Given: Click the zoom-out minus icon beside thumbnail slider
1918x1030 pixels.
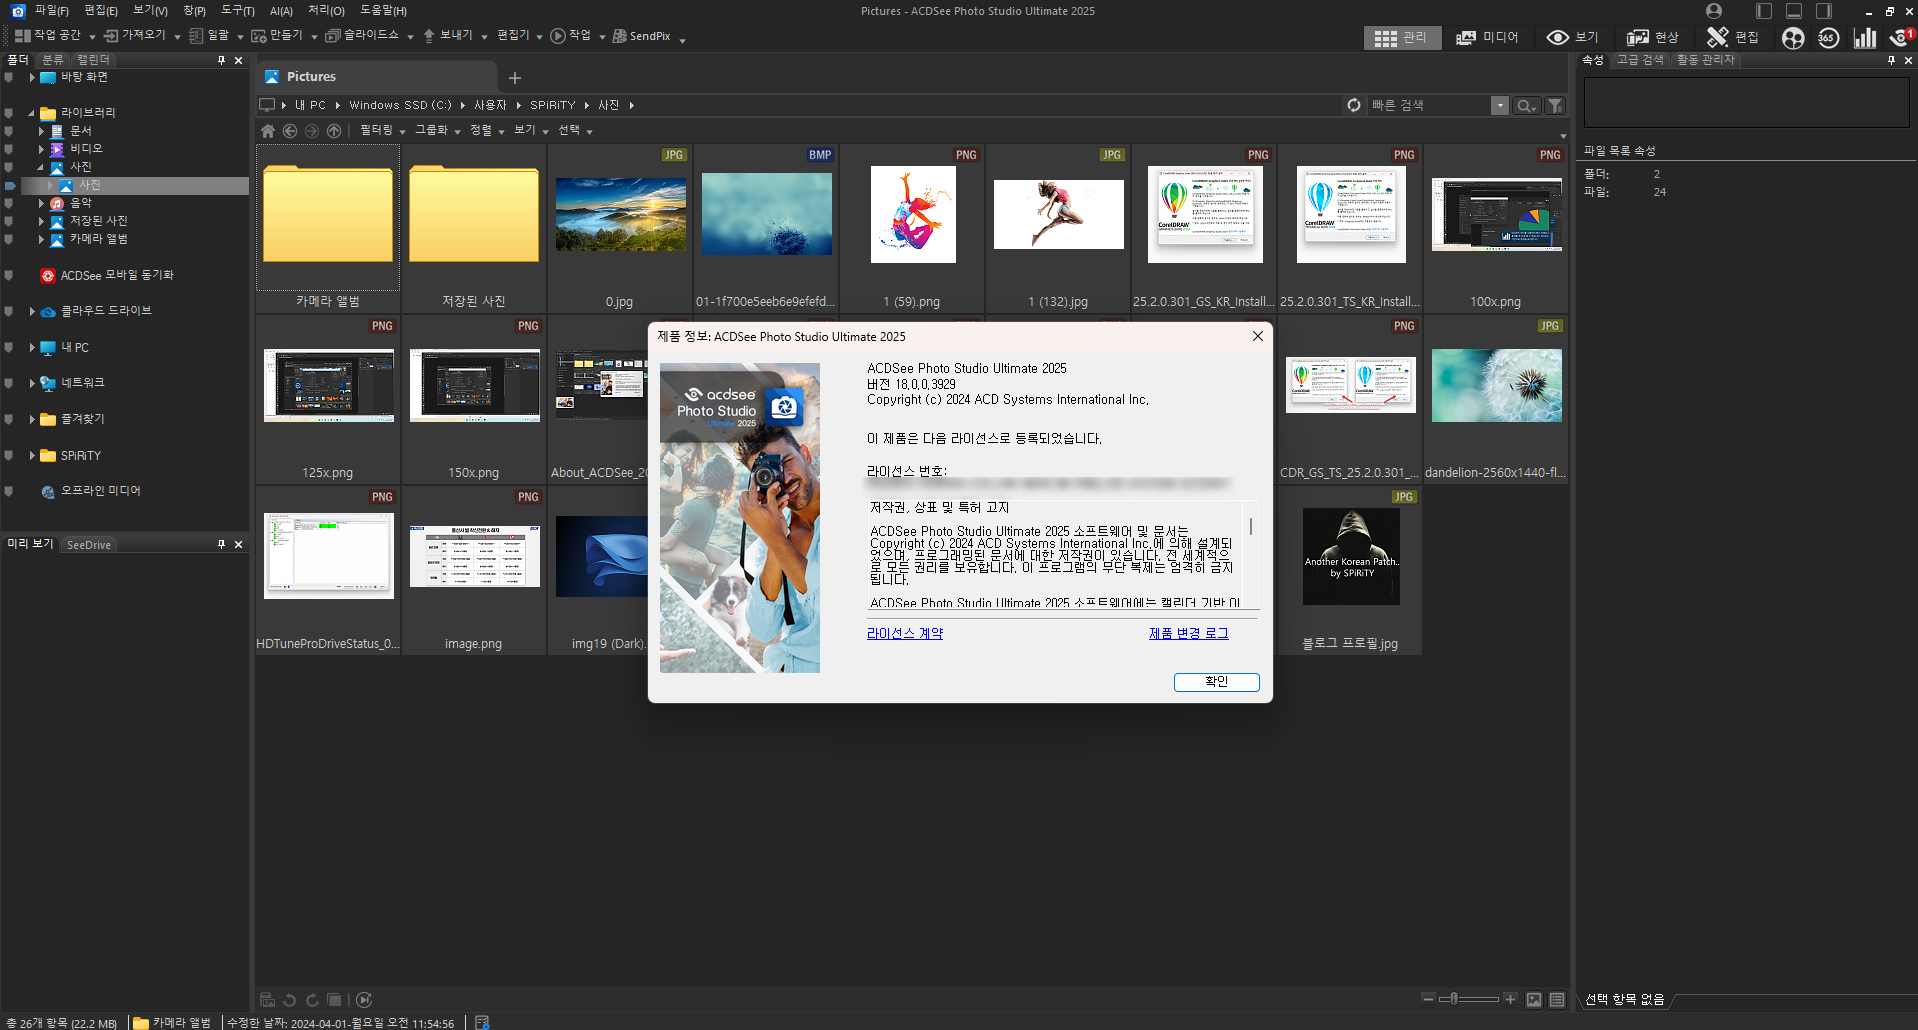Looking at the screenshot, I should [1428, 999].
